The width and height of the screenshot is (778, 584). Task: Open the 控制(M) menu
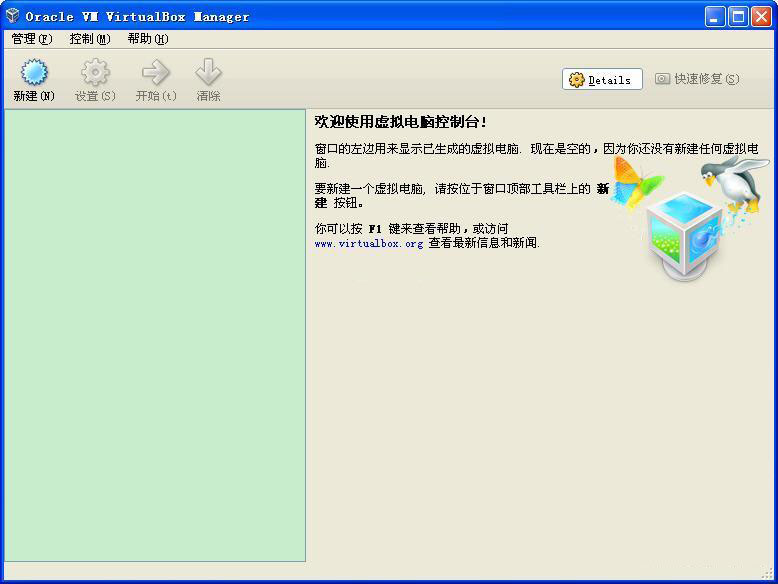click(89, 39)
